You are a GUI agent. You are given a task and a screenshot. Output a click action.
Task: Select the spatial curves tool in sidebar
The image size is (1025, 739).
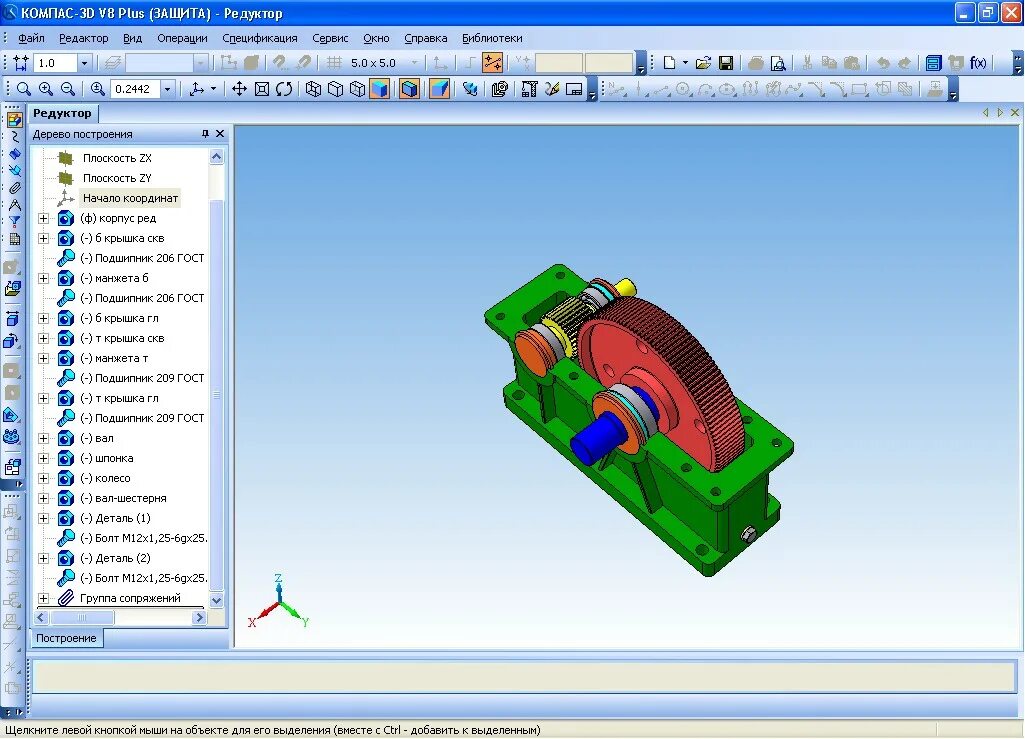[14, 137]
